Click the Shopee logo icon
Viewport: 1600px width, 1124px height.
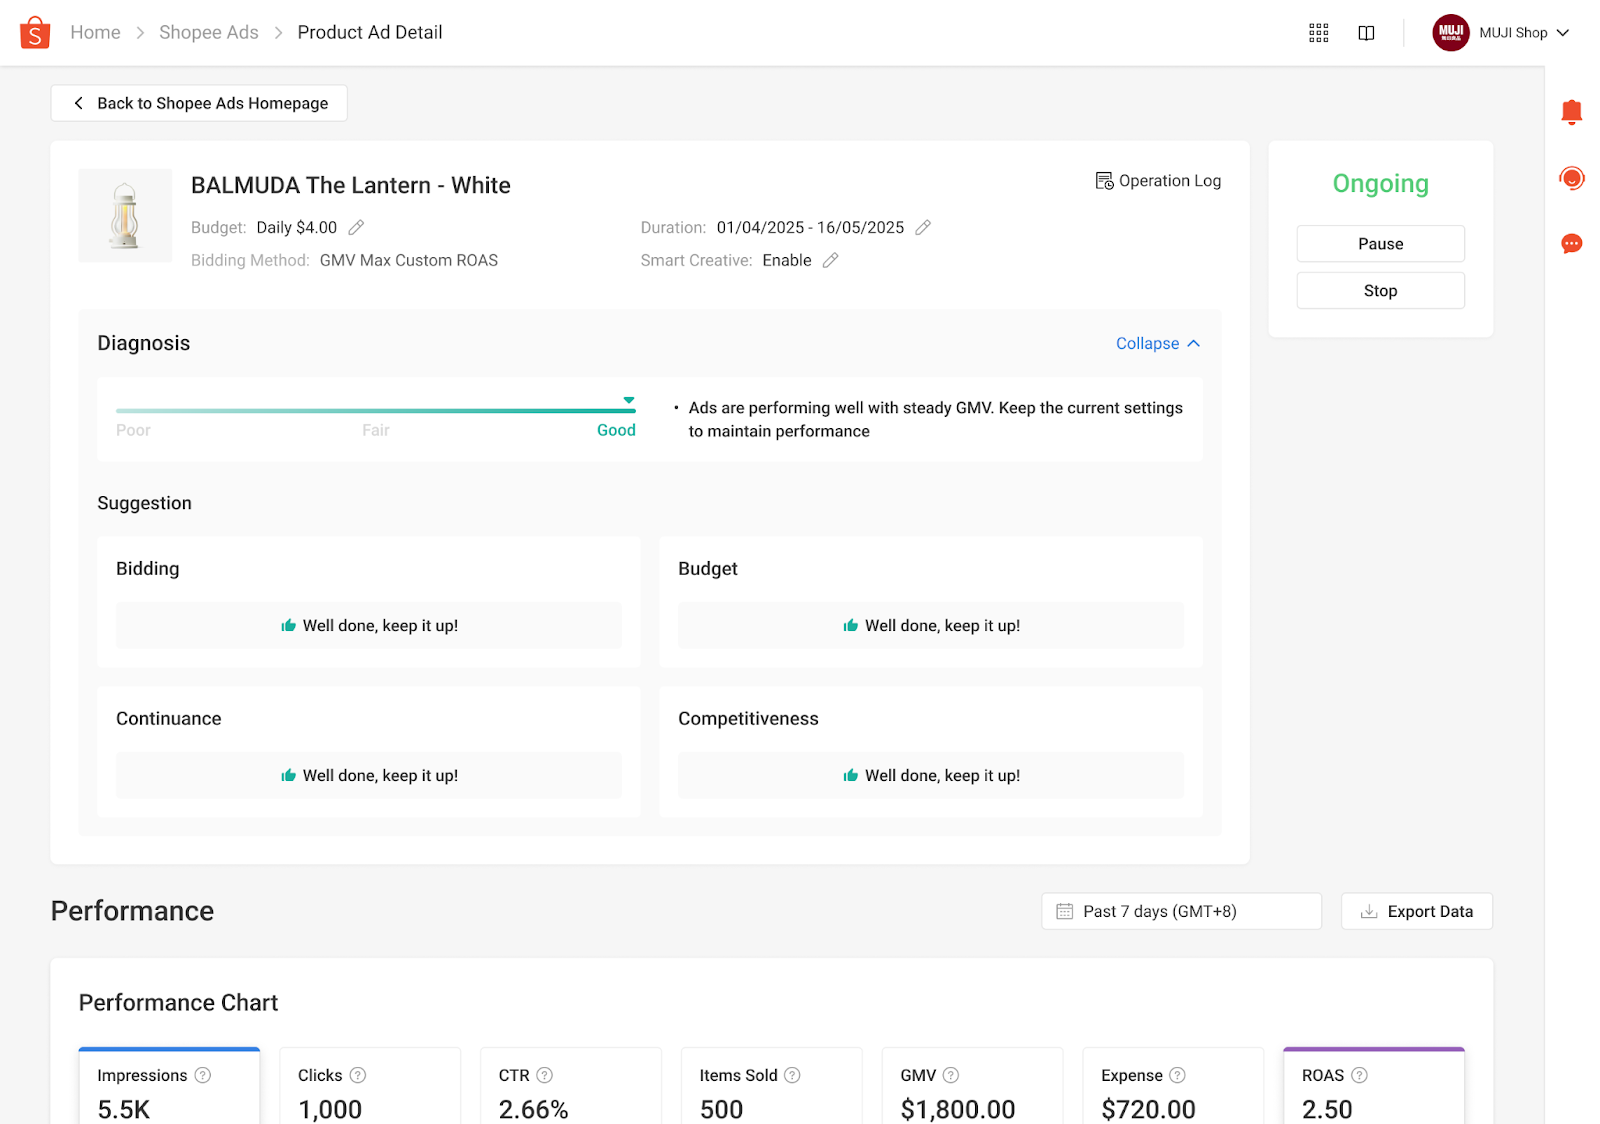tap(35, 32)
